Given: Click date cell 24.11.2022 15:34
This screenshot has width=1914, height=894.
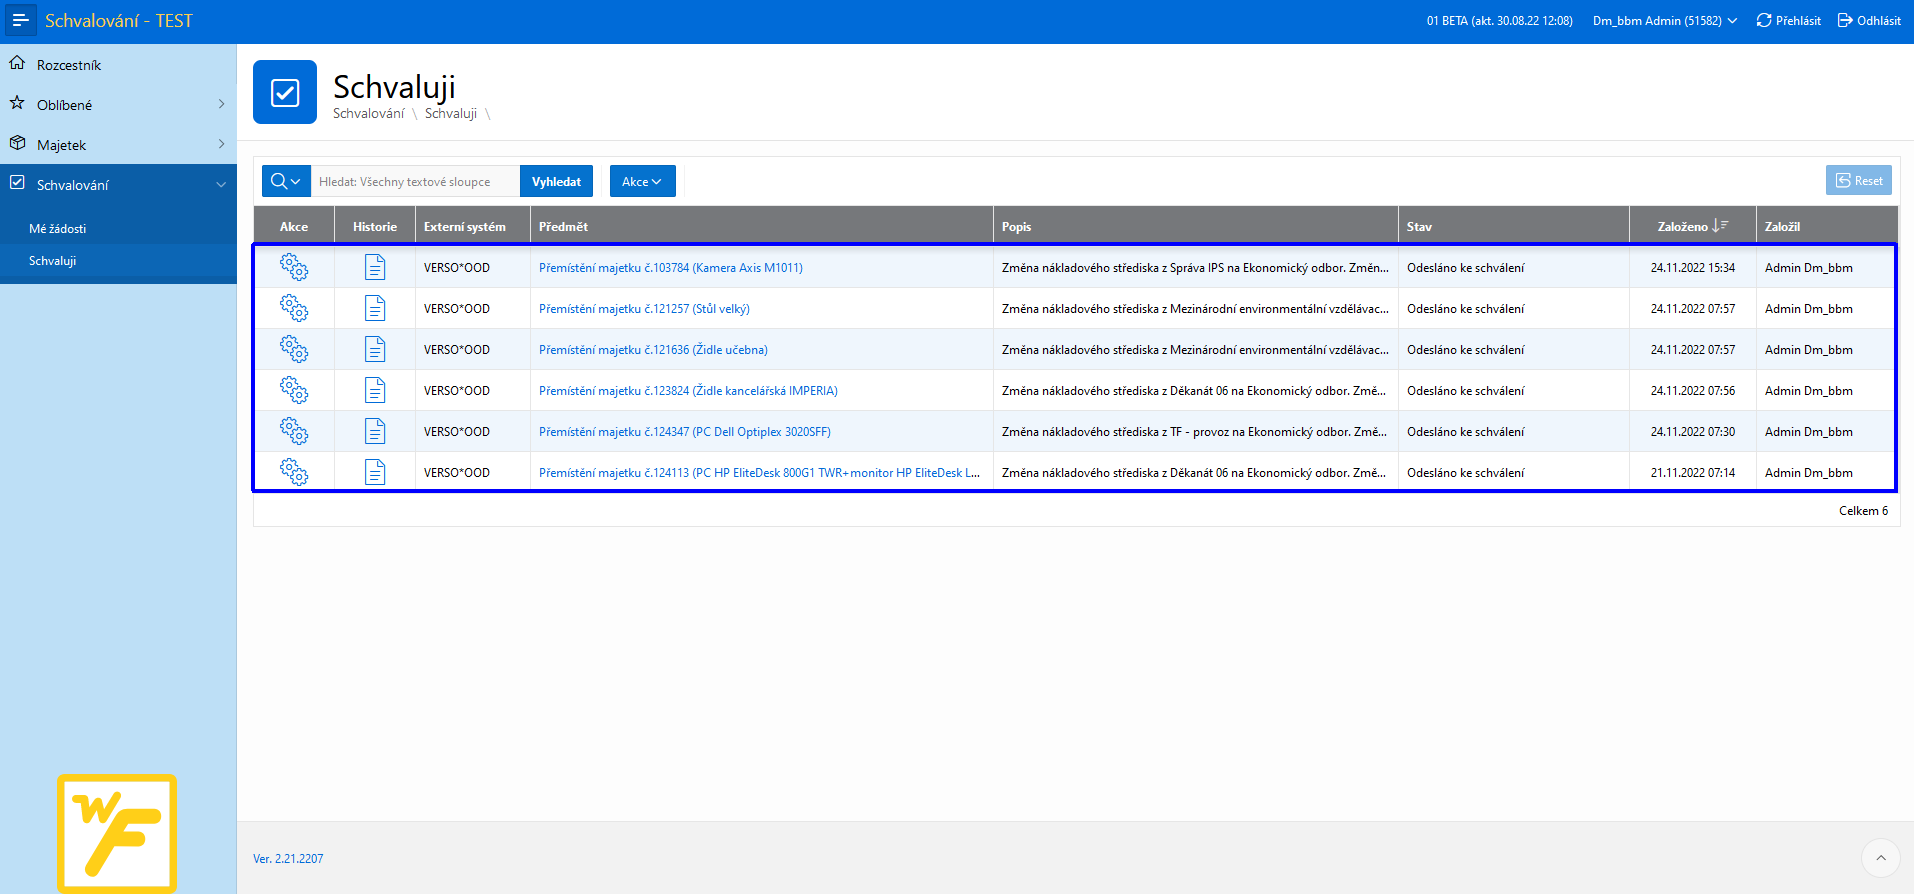Looking at the screenshot, I should [1693, 267].
